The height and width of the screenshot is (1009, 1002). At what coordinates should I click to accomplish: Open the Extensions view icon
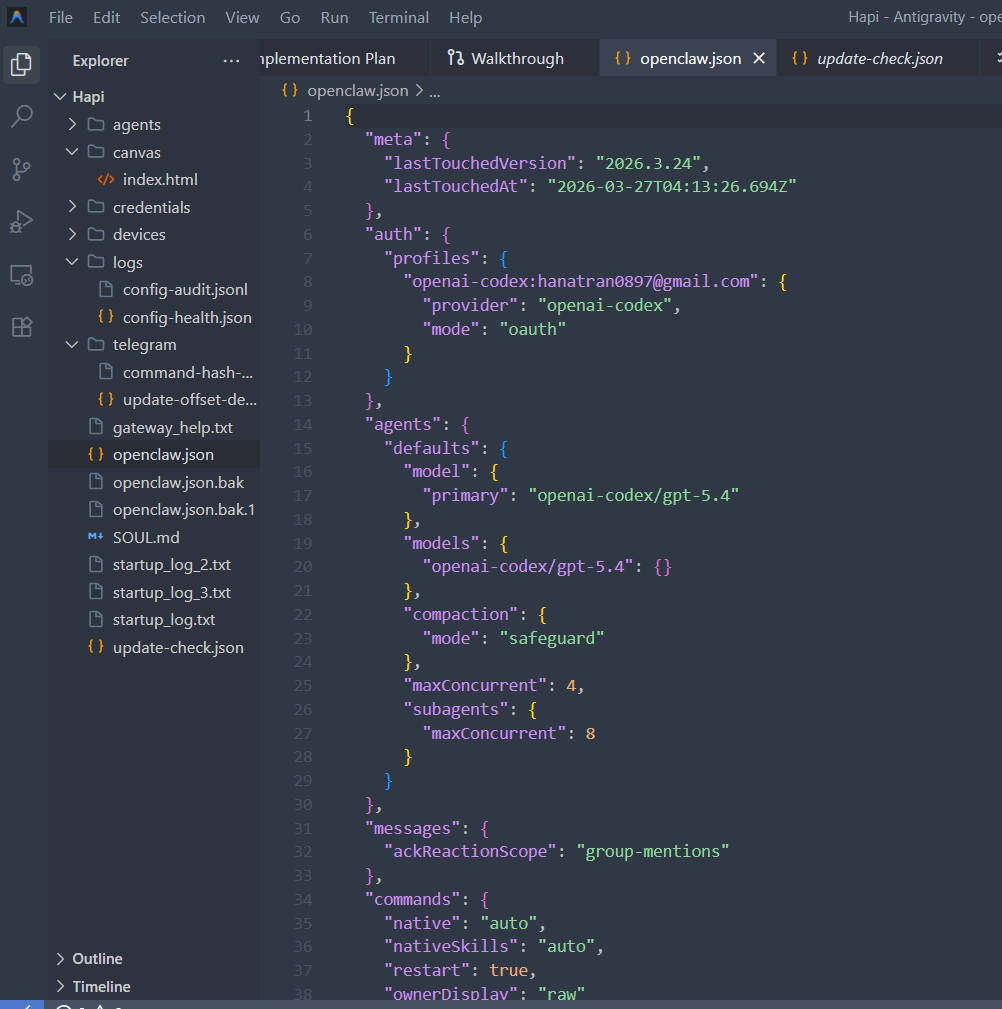point(21,327)
